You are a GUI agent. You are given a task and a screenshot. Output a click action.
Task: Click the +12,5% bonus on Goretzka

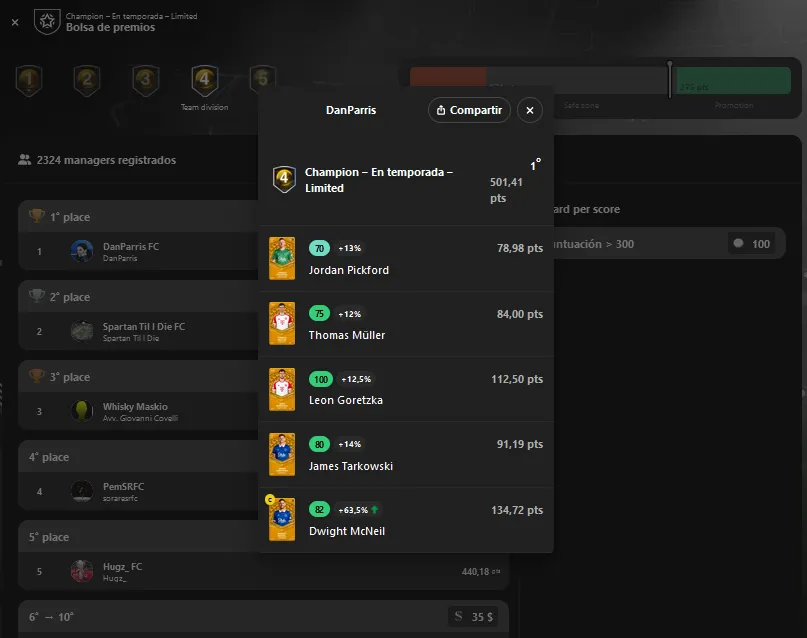(356, 379)
